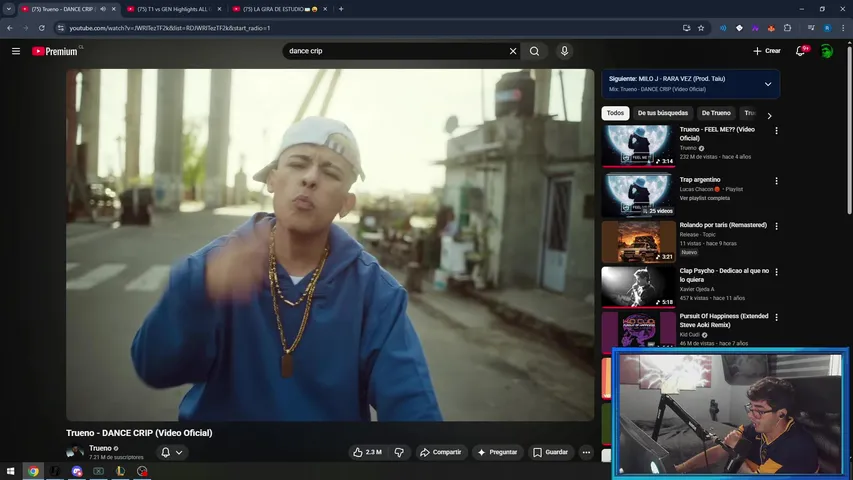Close the T1 vs GEN Highlights tab
This screenshot has width=853, height=480.
(x=219, y=9)
